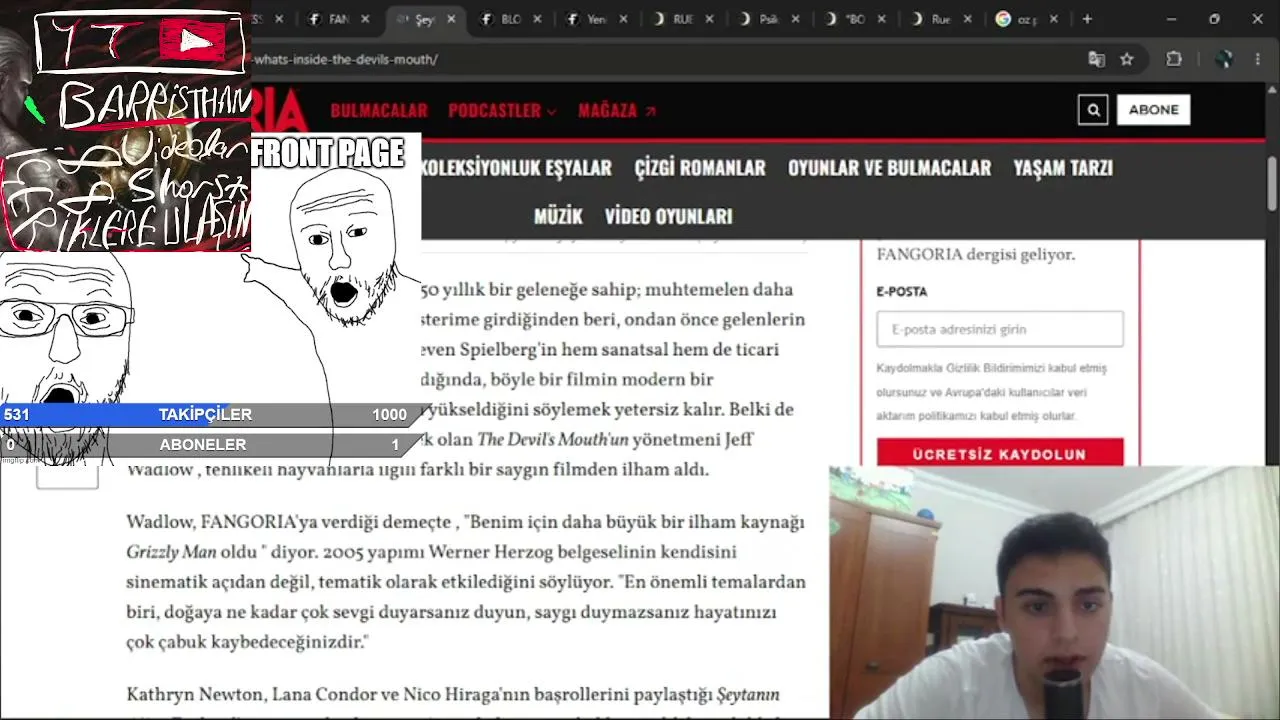Viewport: 1280px width, 720px height.
Task: Open the Chrome profile avatar
Action: pyautogui.click(x=1225, y=59)
